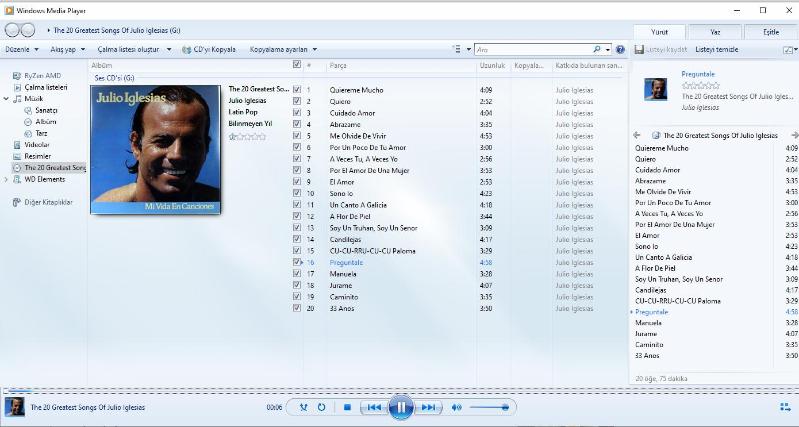Screen dimensions: 799x427
Task: Mute the sound with speaker icon
Action: pyautogui.click(x=456, y=407)
